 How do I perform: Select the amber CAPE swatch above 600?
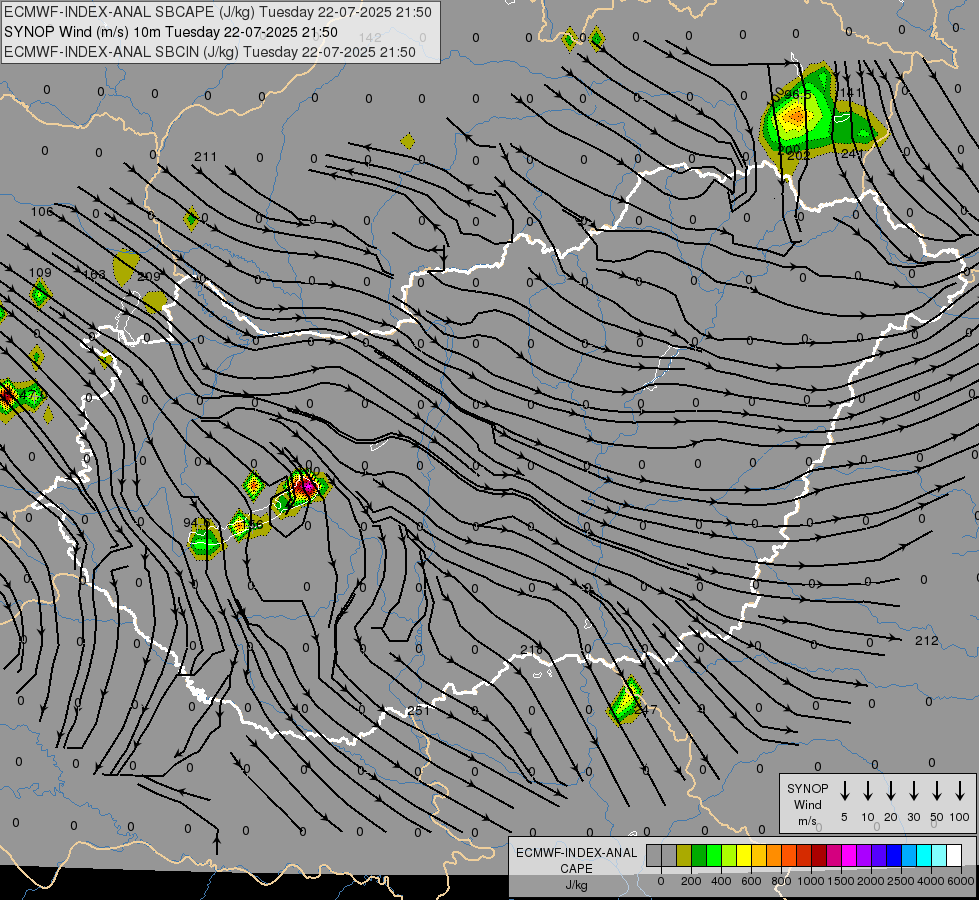coord(759,856)
